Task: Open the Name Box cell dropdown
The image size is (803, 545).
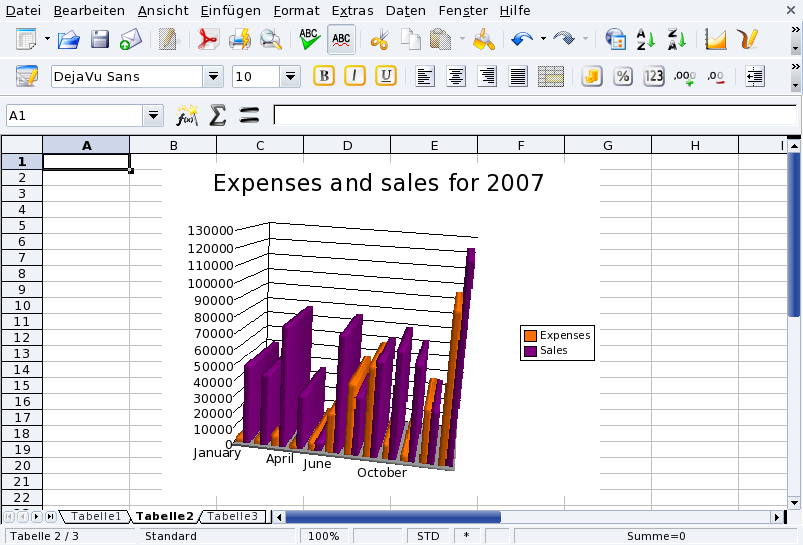Action: click(x=153, y=116)
